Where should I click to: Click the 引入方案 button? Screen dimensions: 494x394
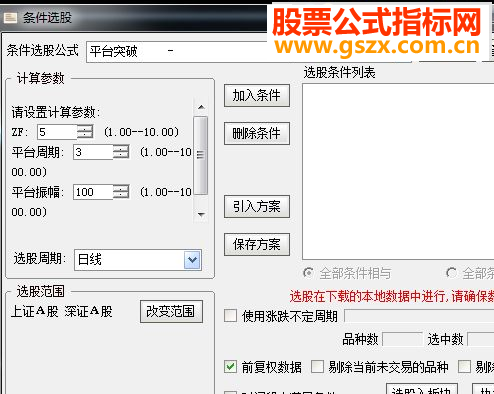point(257,206)
